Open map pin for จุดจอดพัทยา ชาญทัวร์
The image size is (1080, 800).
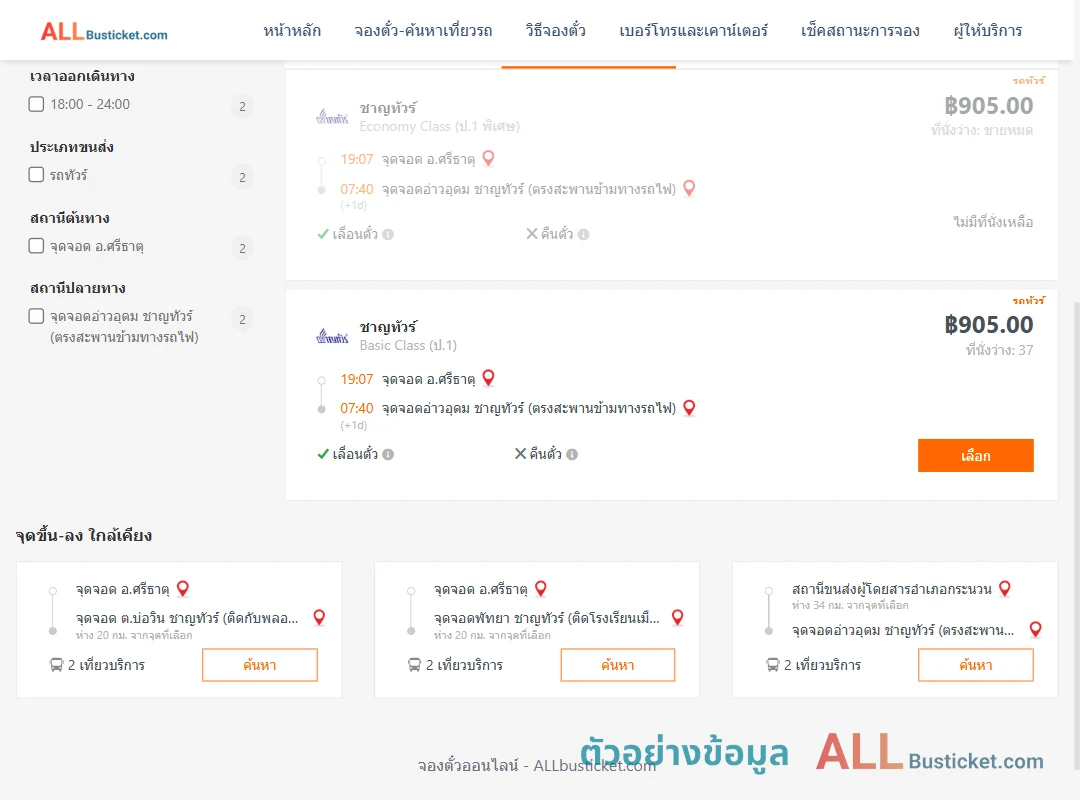[678, 617]
